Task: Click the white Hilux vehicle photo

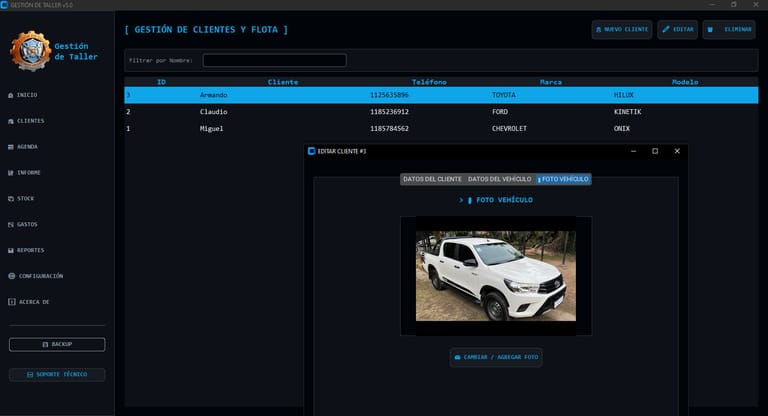Action: pos(495,275)
